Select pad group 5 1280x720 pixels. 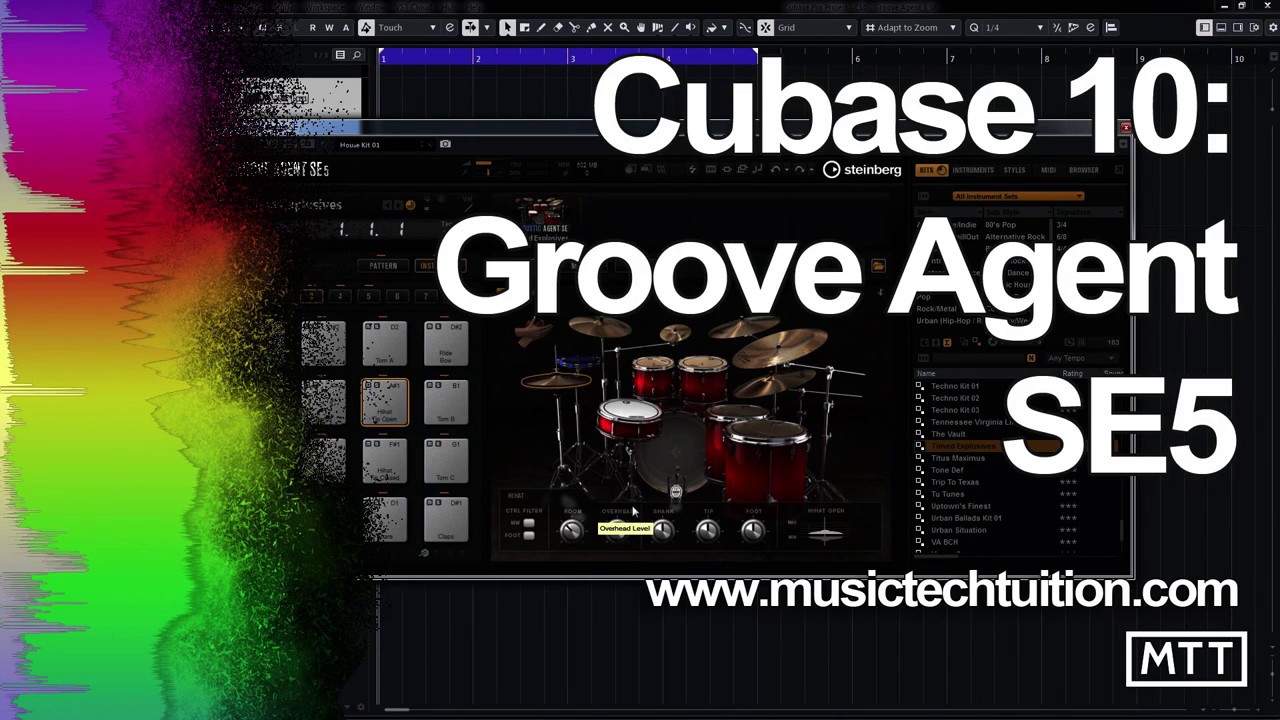(368, 296)
